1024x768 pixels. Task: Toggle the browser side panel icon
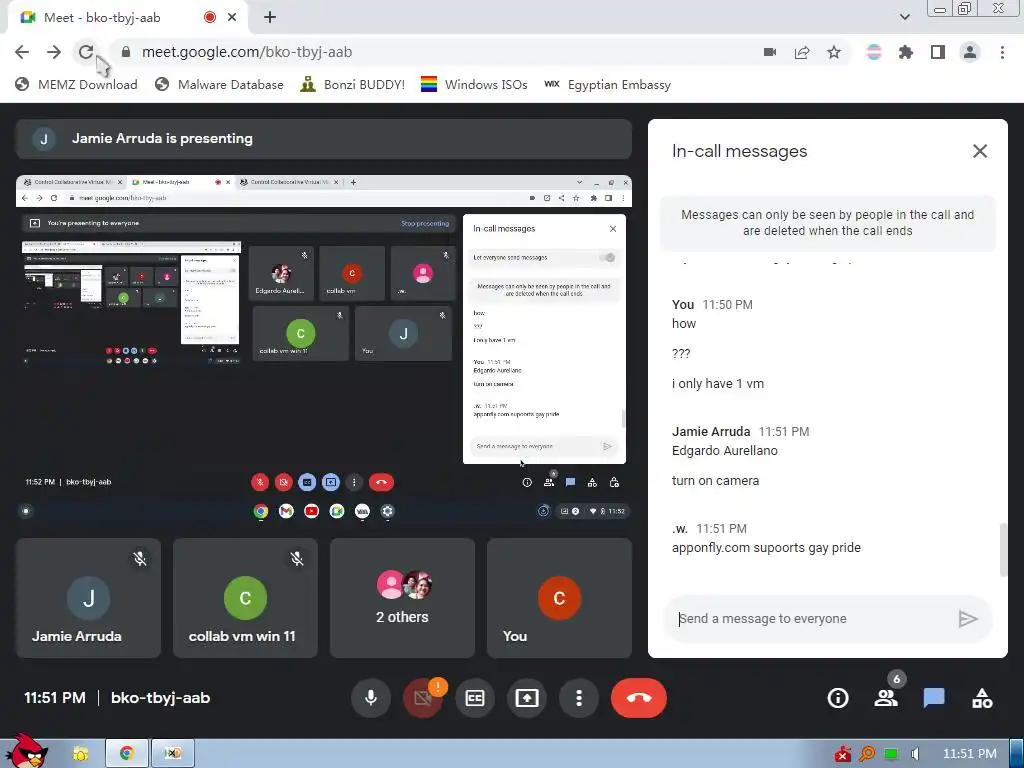[x=938, y=52]
